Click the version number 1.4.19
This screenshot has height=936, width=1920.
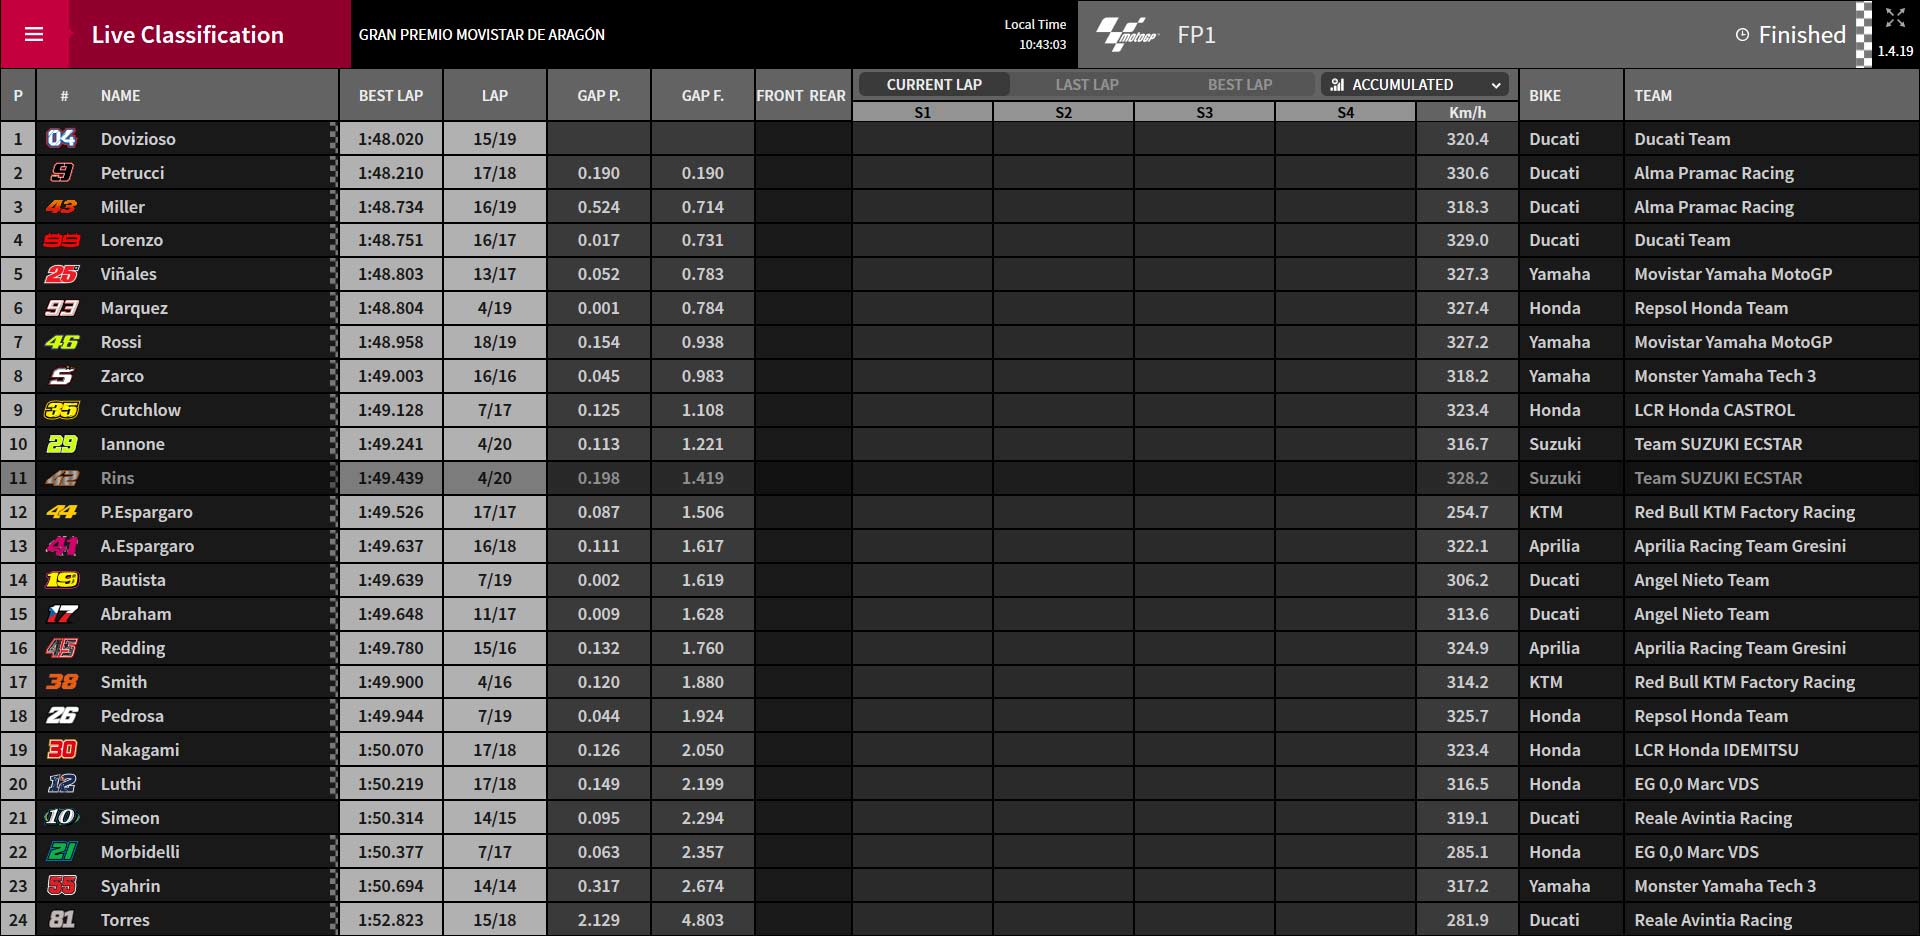click(1895, 51)
